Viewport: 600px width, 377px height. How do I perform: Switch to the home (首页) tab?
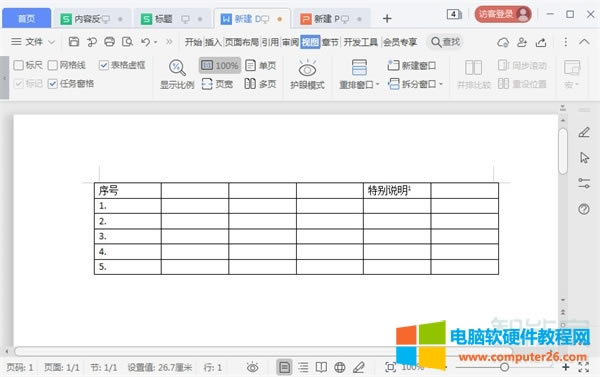pos(26,18)
